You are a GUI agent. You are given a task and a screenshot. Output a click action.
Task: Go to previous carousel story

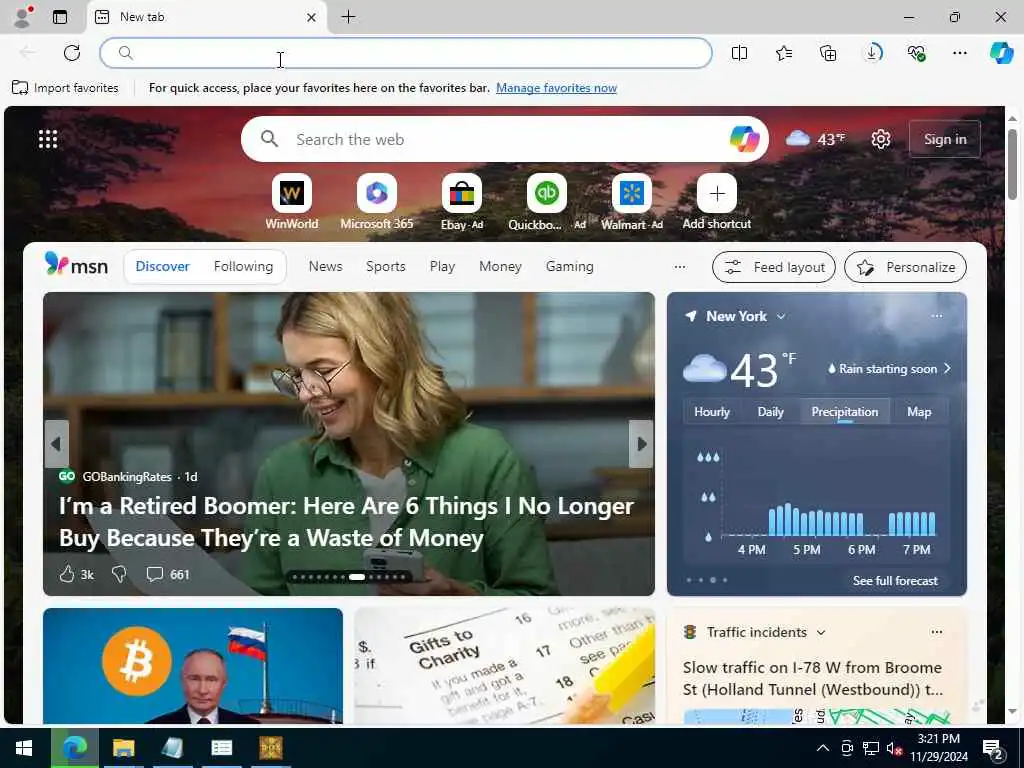(x=56, y=444)
